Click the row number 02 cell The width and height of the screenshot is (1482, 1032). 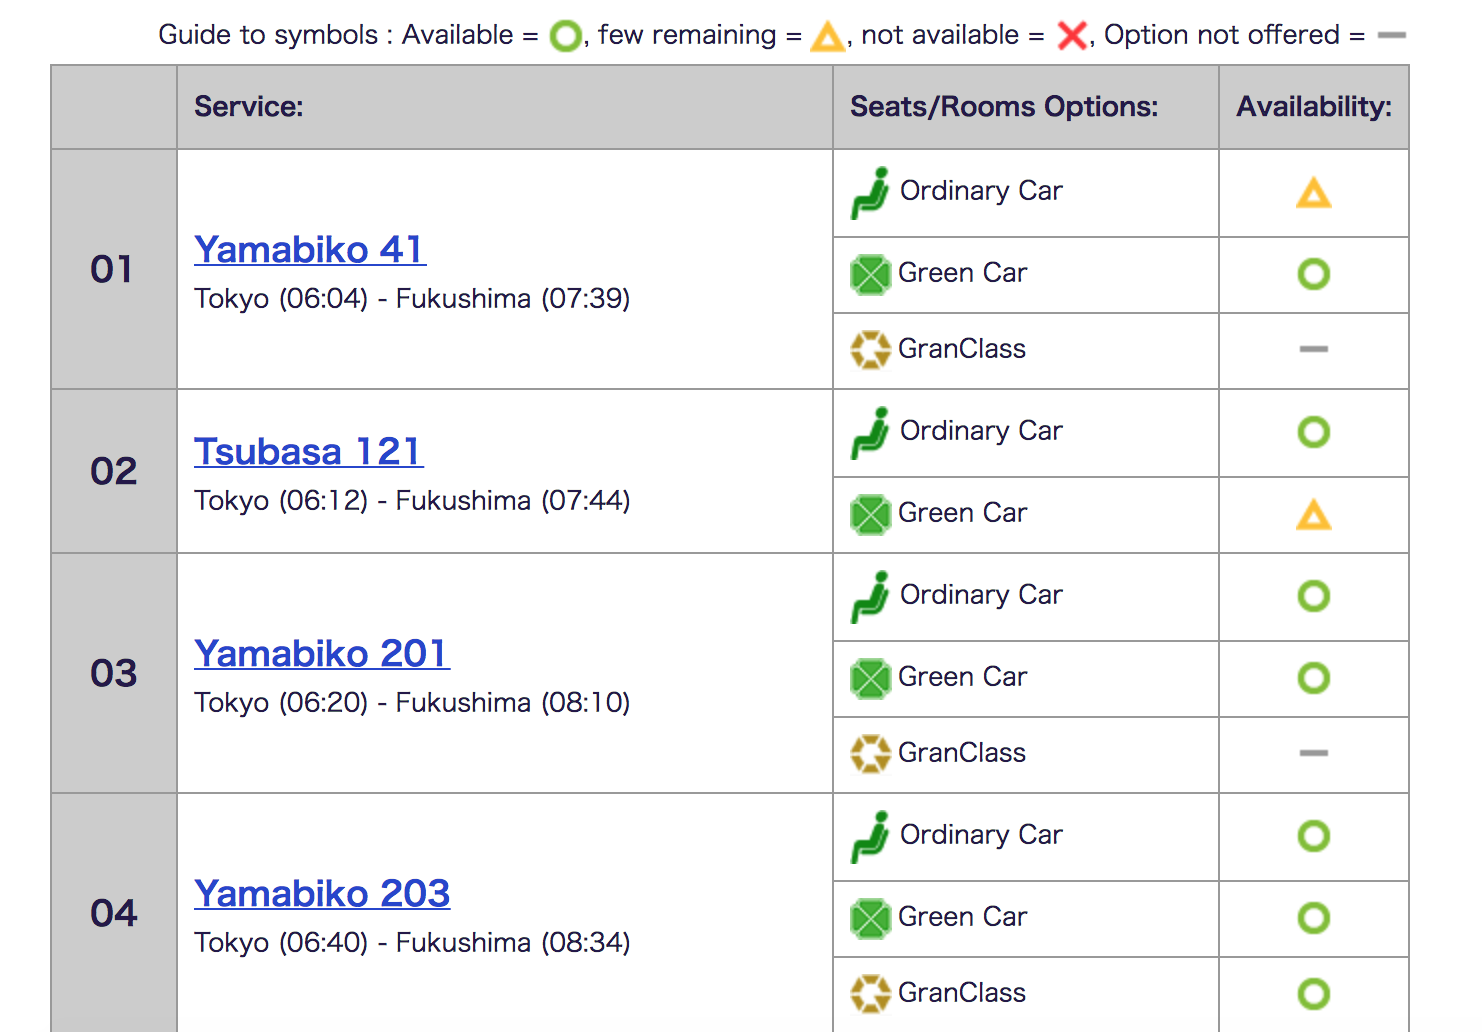[x=114, y=471]
